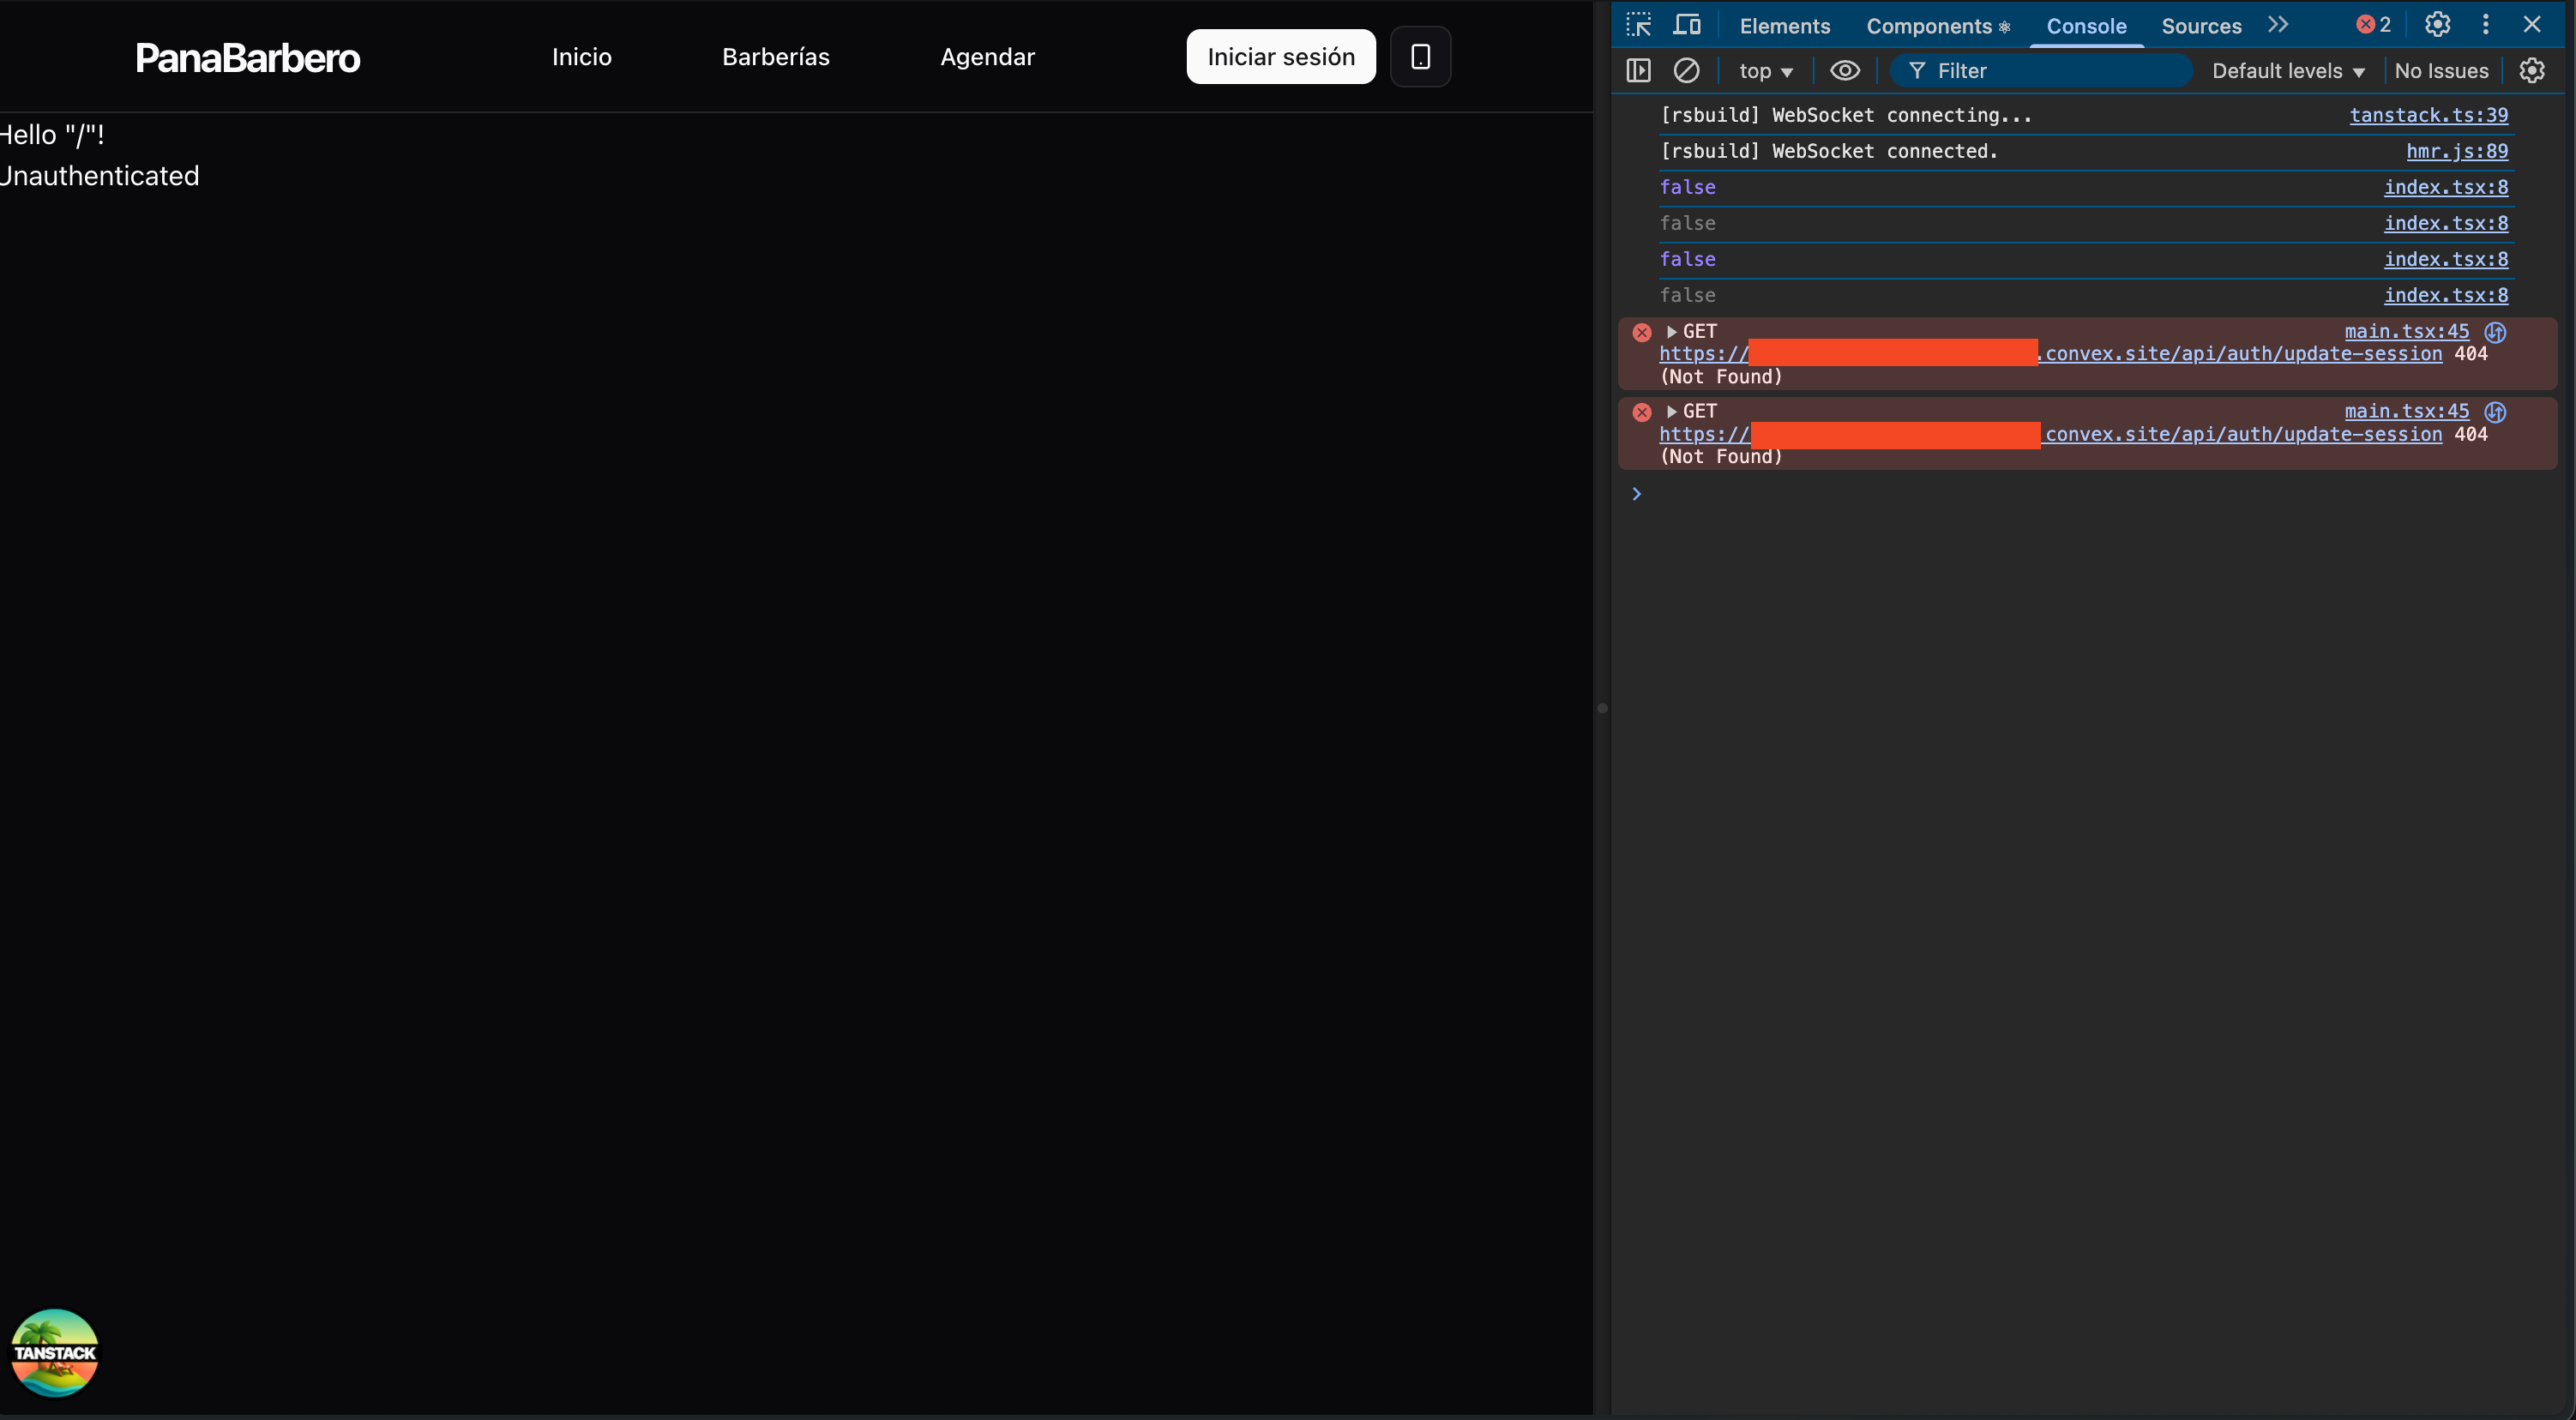Click the inspect element picker icon
The width and height of the screenshot is (2576, 1420).
[x=1638, y=25]
